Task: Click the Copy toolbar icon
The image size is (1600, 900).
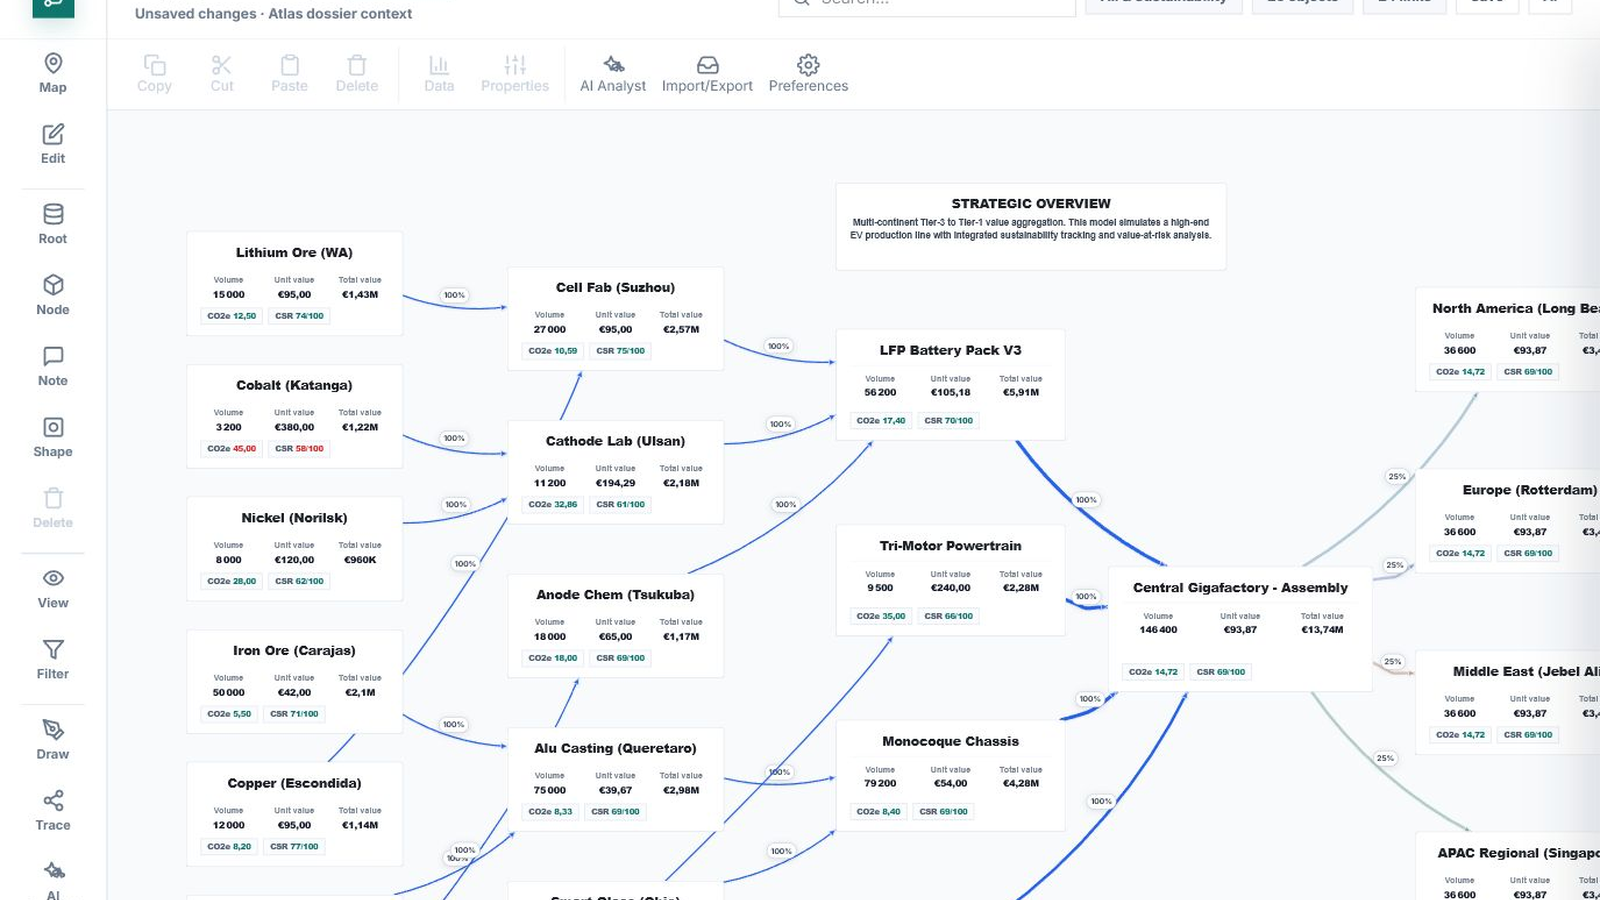Action: tap(154, 65)
